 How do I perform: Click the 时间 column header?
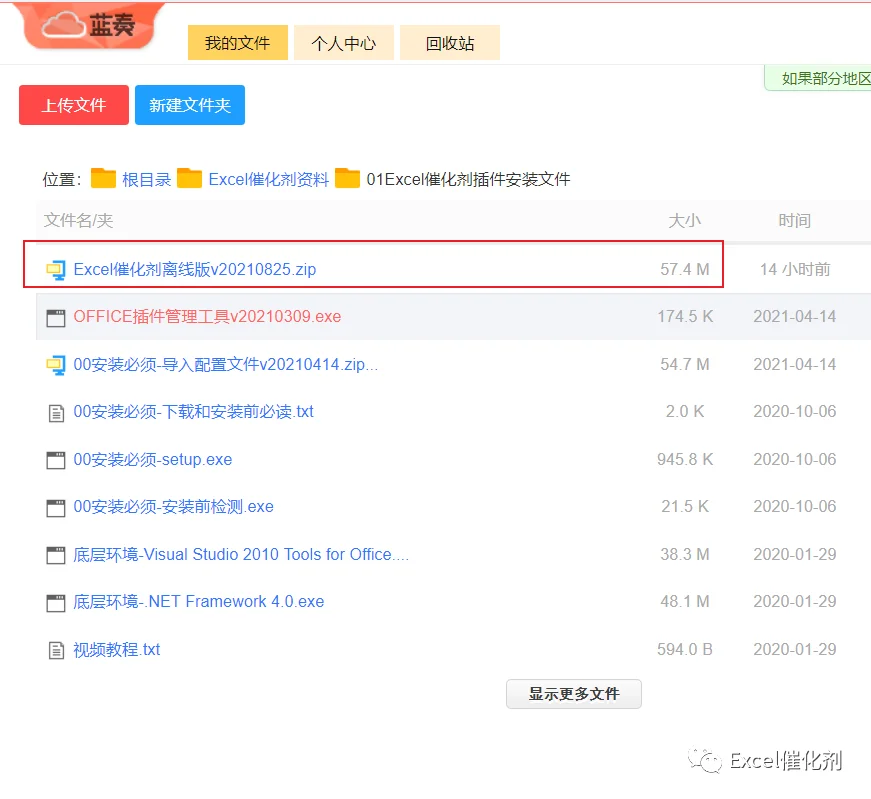point(795,221)
